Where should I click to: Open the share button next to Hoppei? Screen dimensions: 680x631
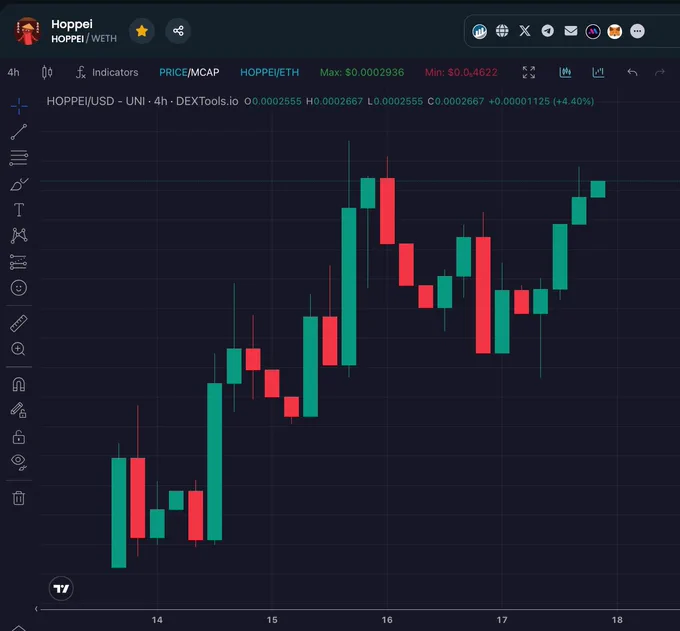tap(178, 31)
